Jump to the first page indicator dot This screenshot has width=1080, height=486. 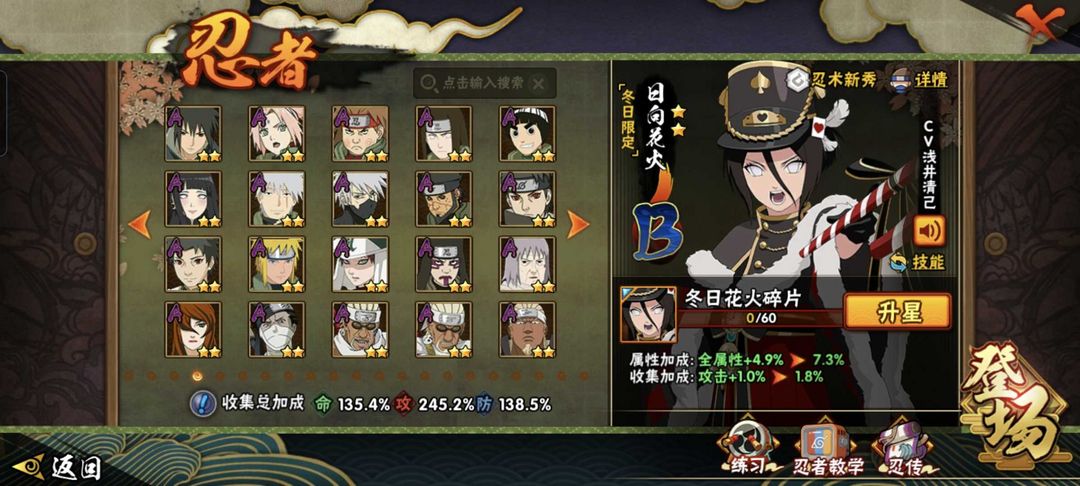click(x=129, y=376)
